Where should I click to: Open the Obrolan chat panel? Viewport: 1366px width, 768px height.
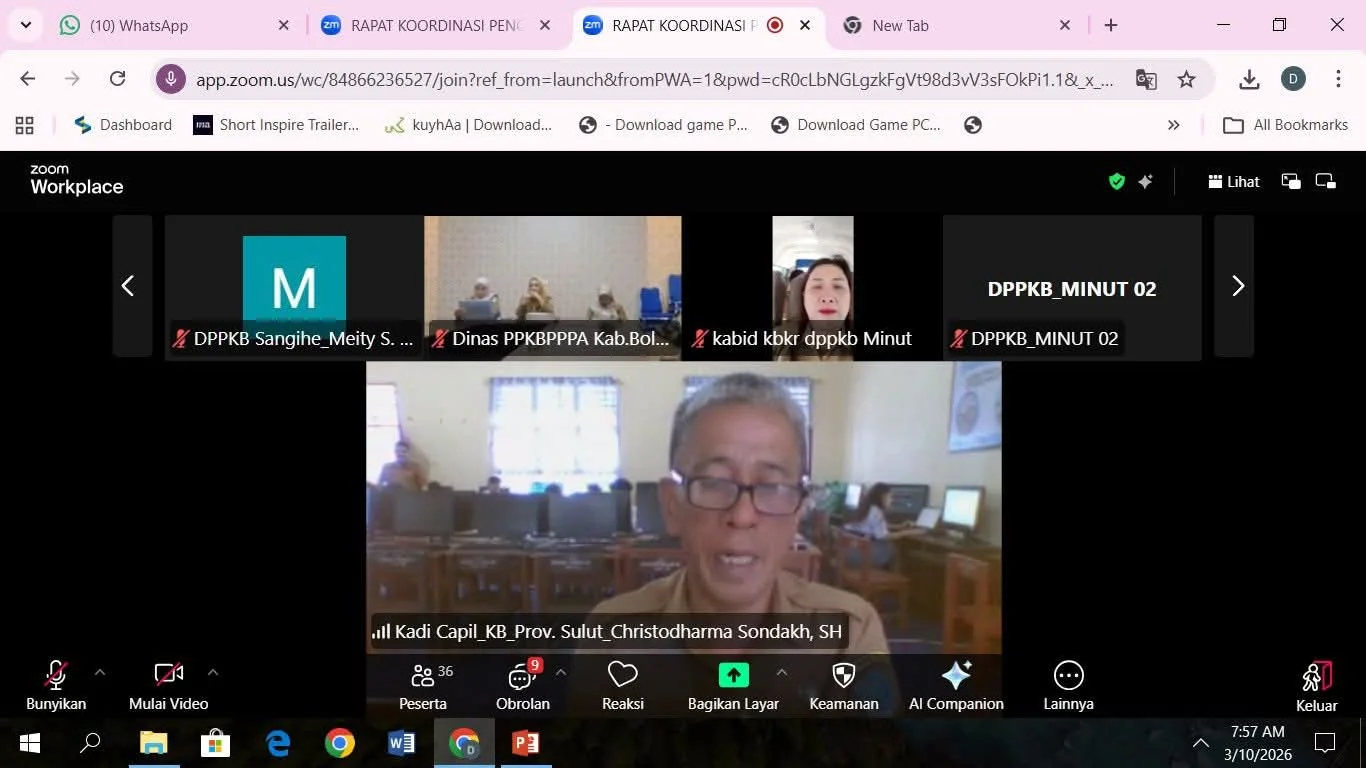coord(522,686)
